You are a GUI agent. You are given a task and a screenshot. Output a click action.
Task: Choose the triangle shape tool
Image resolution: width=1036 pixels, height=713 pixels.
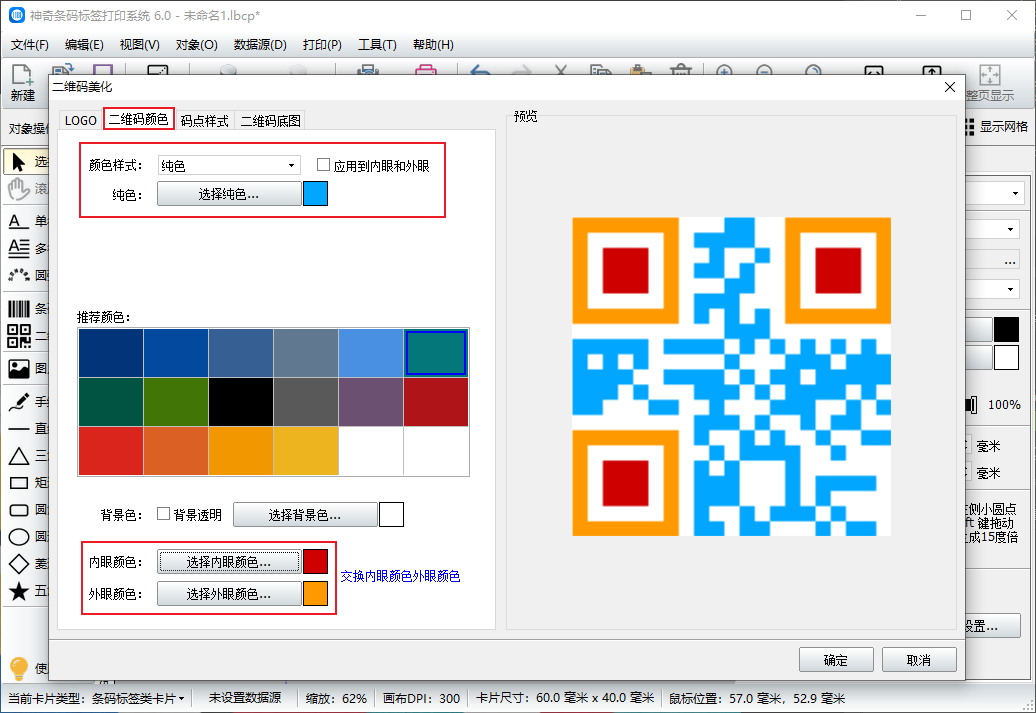pyautogui.click(x=18, y=456)
